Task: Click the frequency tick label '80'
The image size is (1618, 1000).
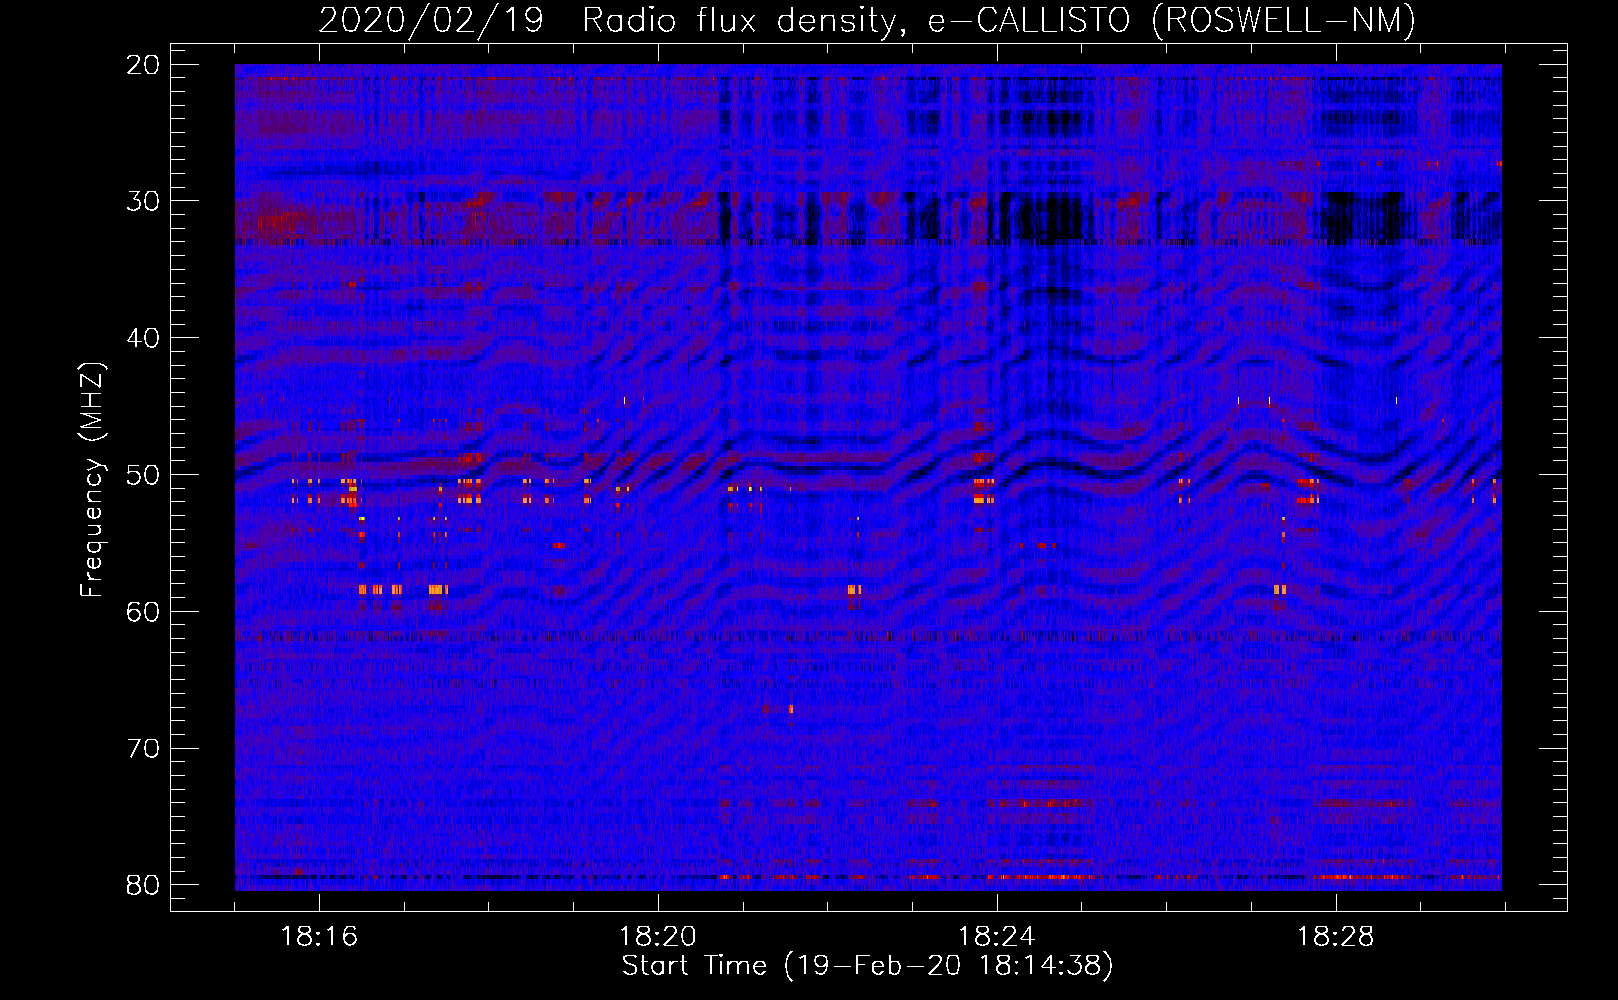Action: click(144, 886)
